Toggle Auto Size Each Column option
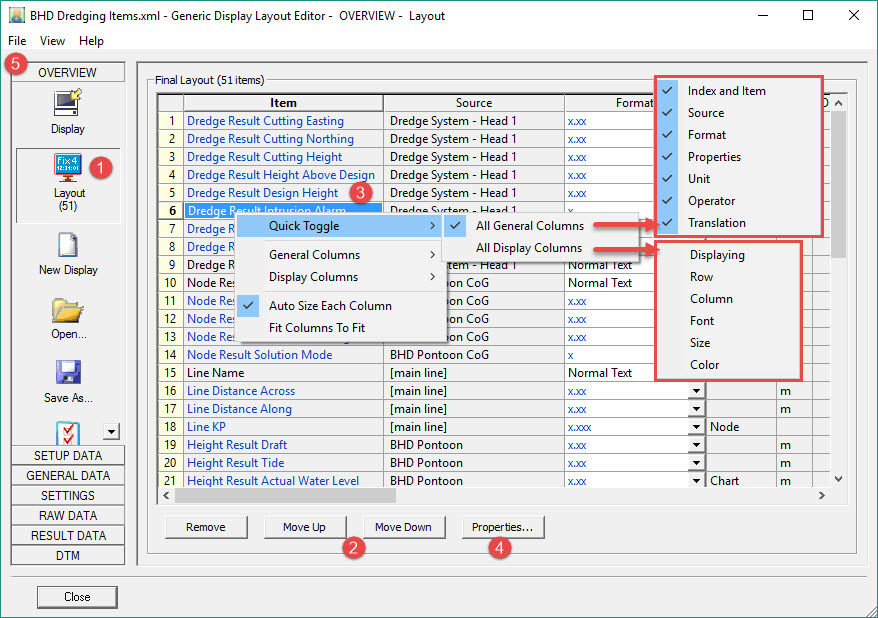Screen dimensions: 878x618 [330, 306]
